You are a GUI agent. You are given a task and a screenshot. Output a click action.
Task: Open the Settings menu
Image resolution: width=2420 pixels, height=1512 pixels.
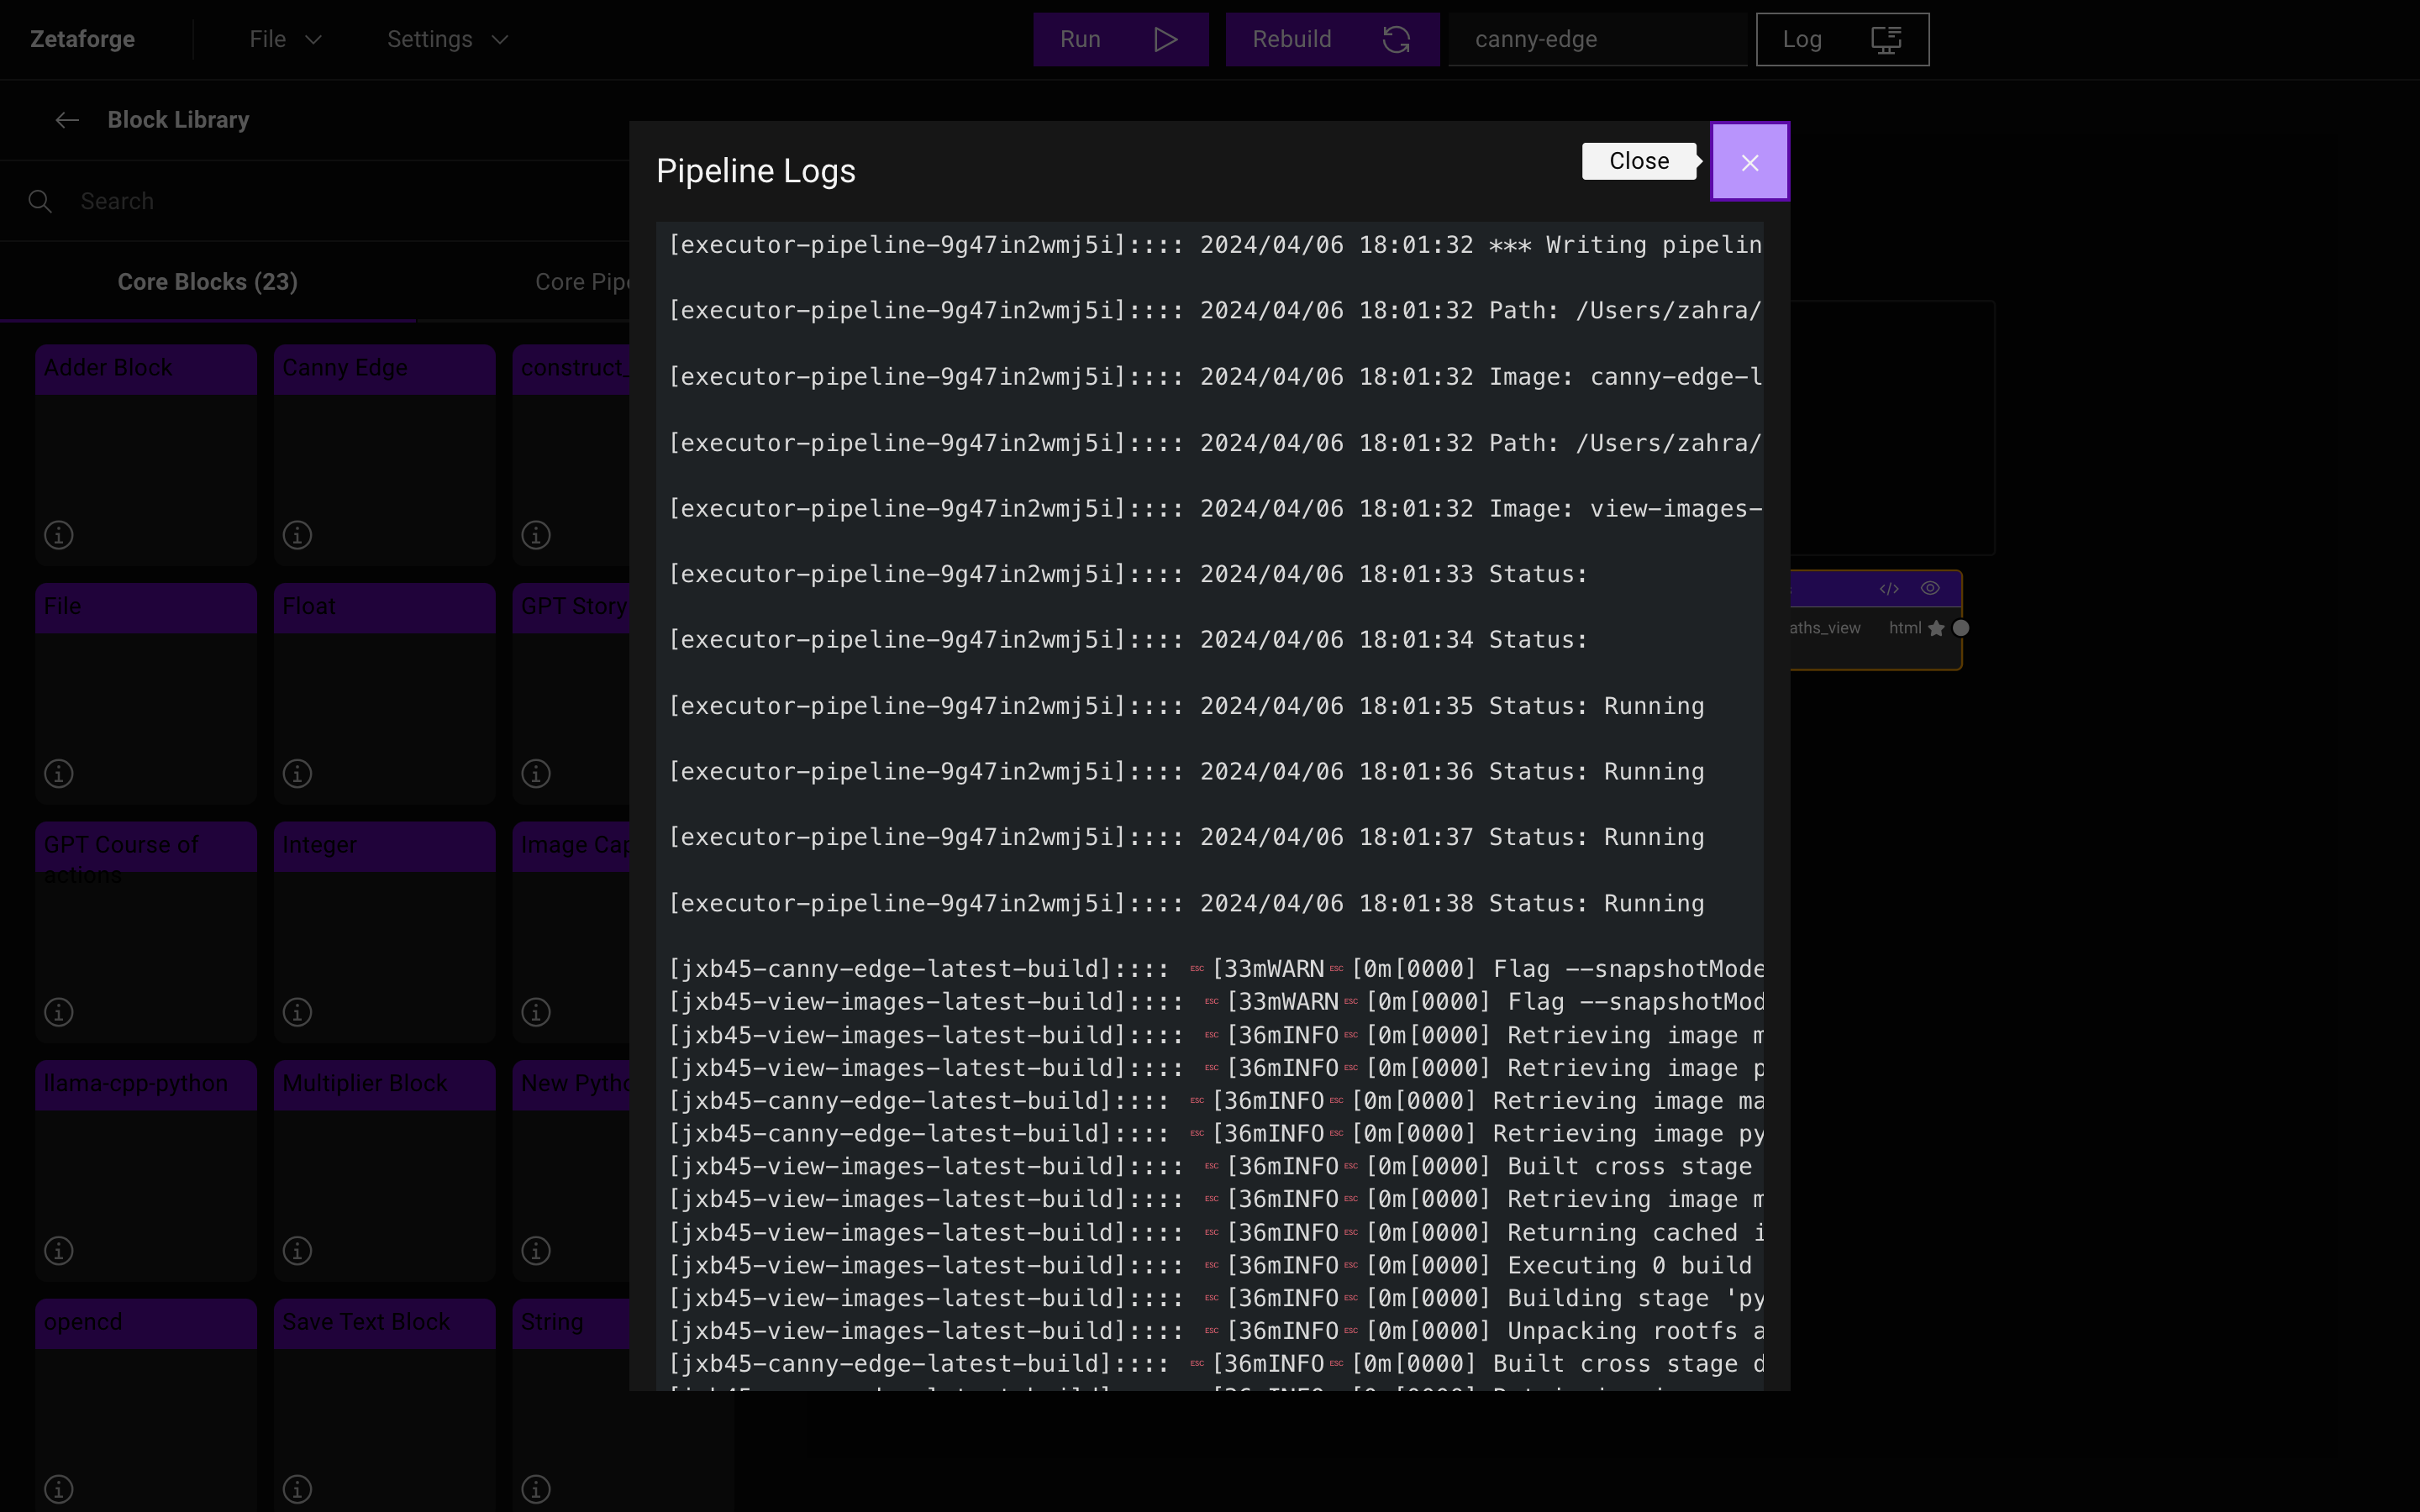click(447, 39)
